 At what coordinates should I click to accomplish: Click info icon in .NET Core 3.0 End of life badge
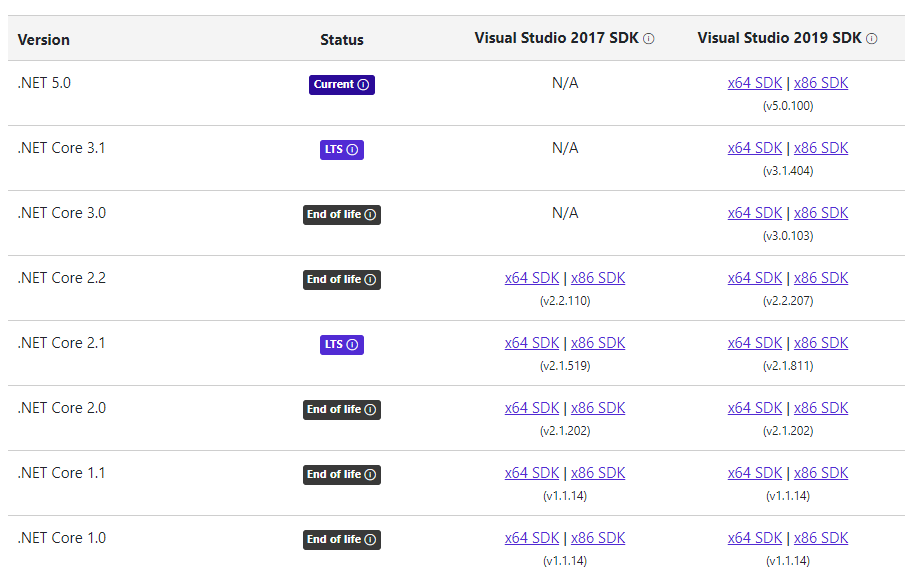coord(370,215)
